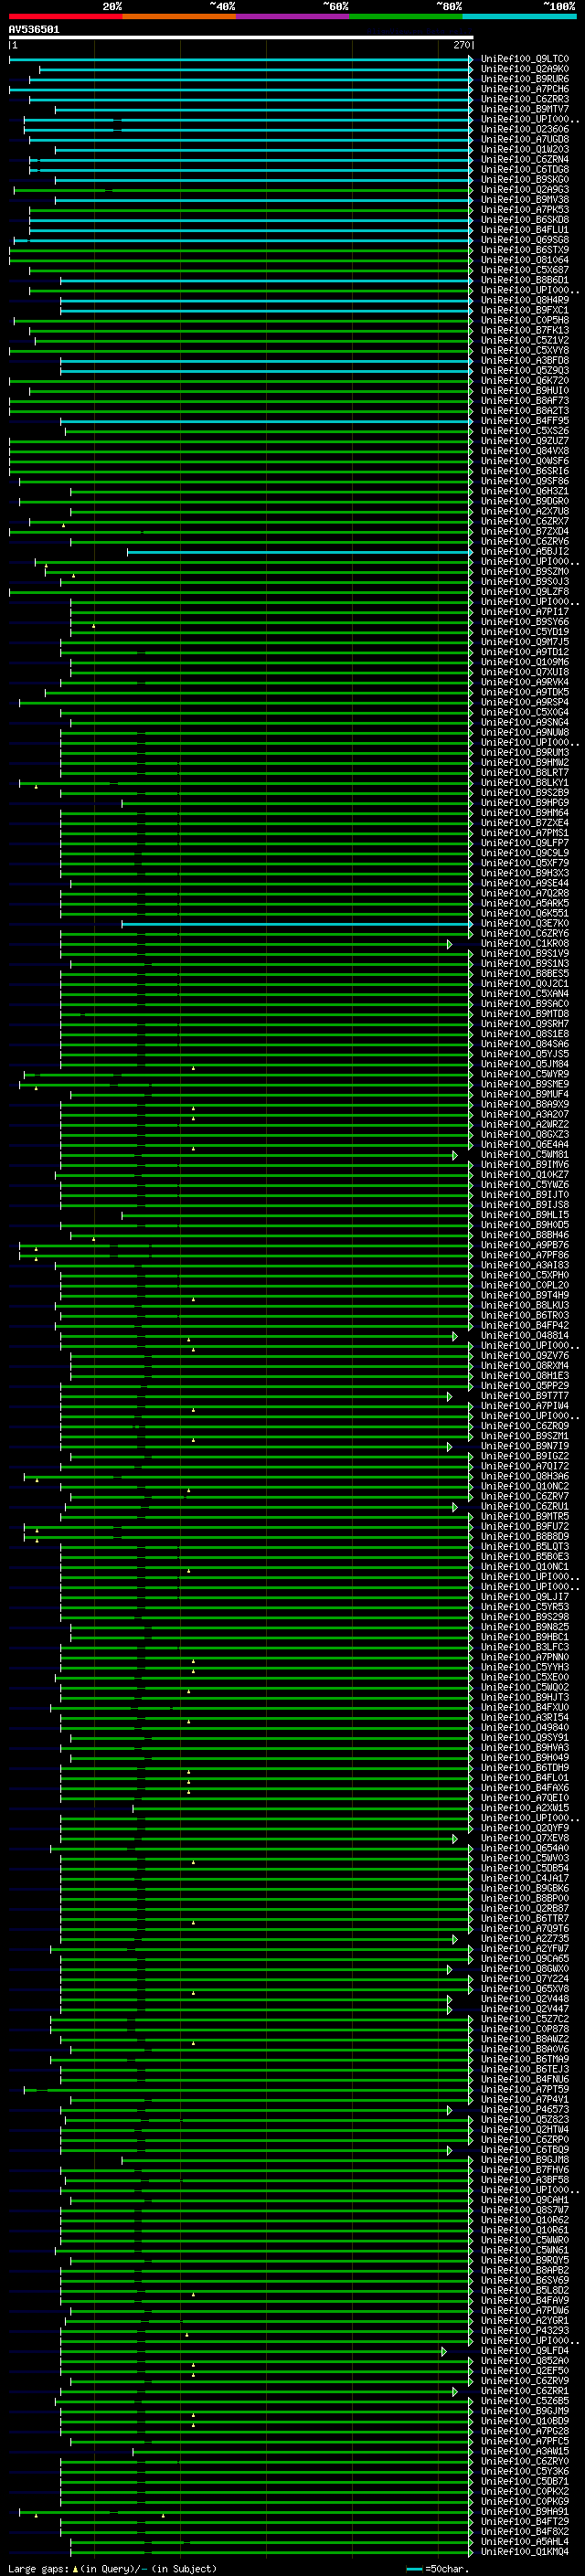
Task: Click the query end position 270
Action: (461, 45)
